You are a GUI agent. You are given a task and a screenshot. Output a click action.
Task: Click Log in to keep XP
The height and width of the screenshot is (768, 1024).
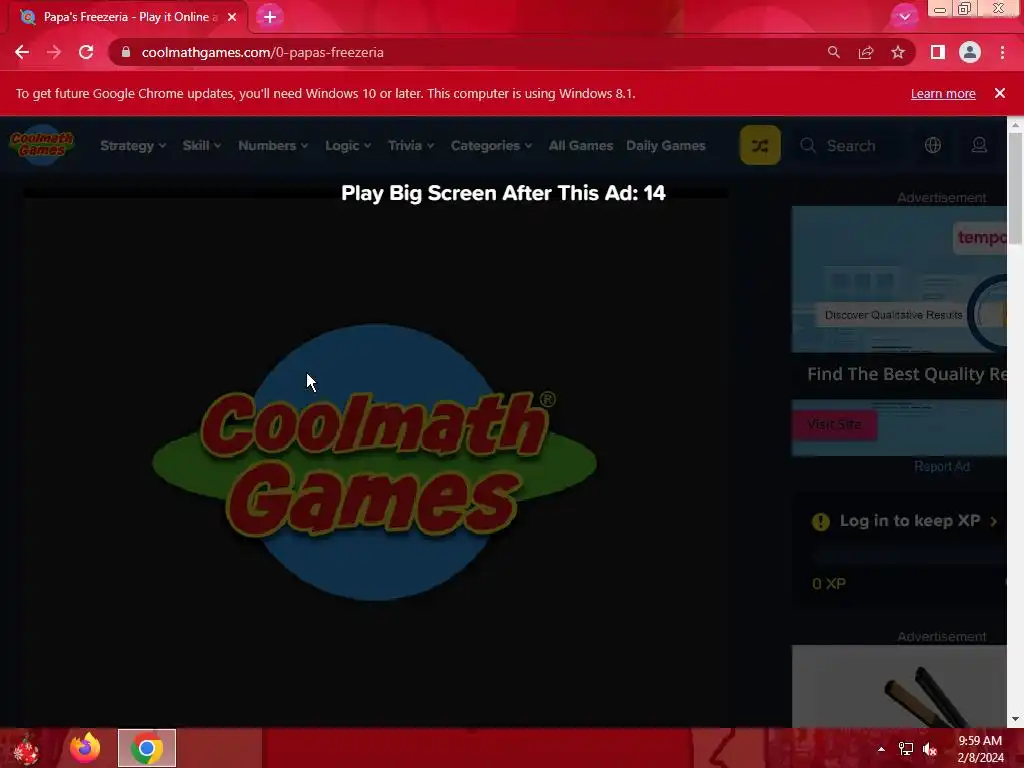click(x=910, y=520)
